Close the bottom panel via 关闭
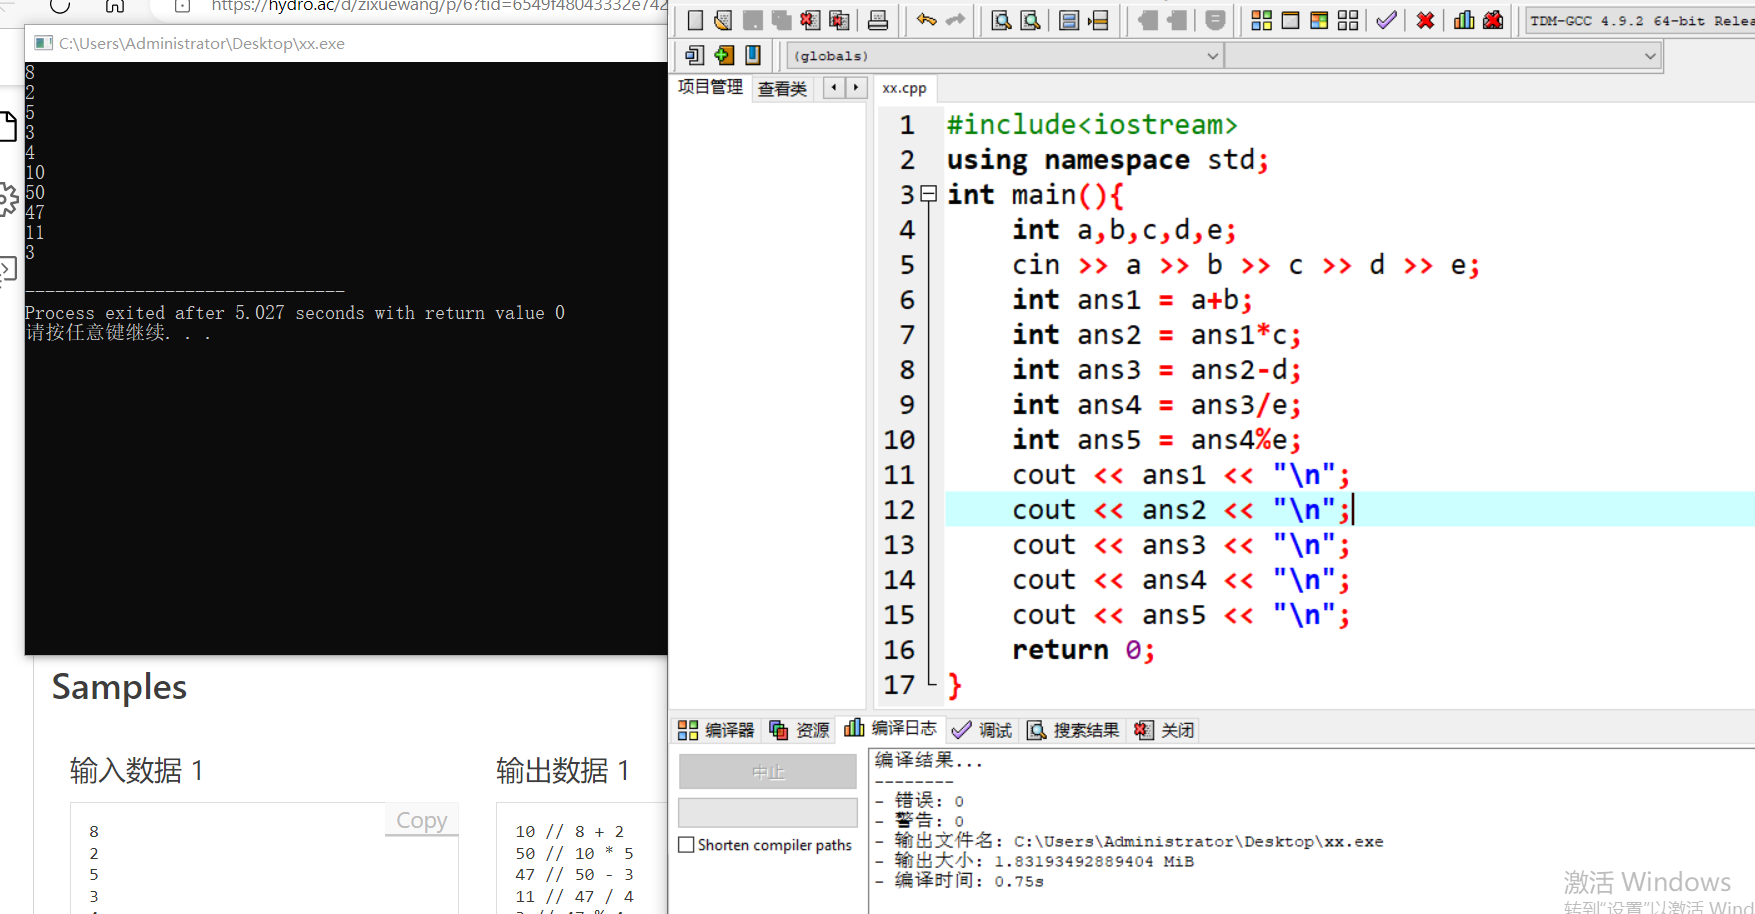The image size is (1755, 914). pos(1165,730)
